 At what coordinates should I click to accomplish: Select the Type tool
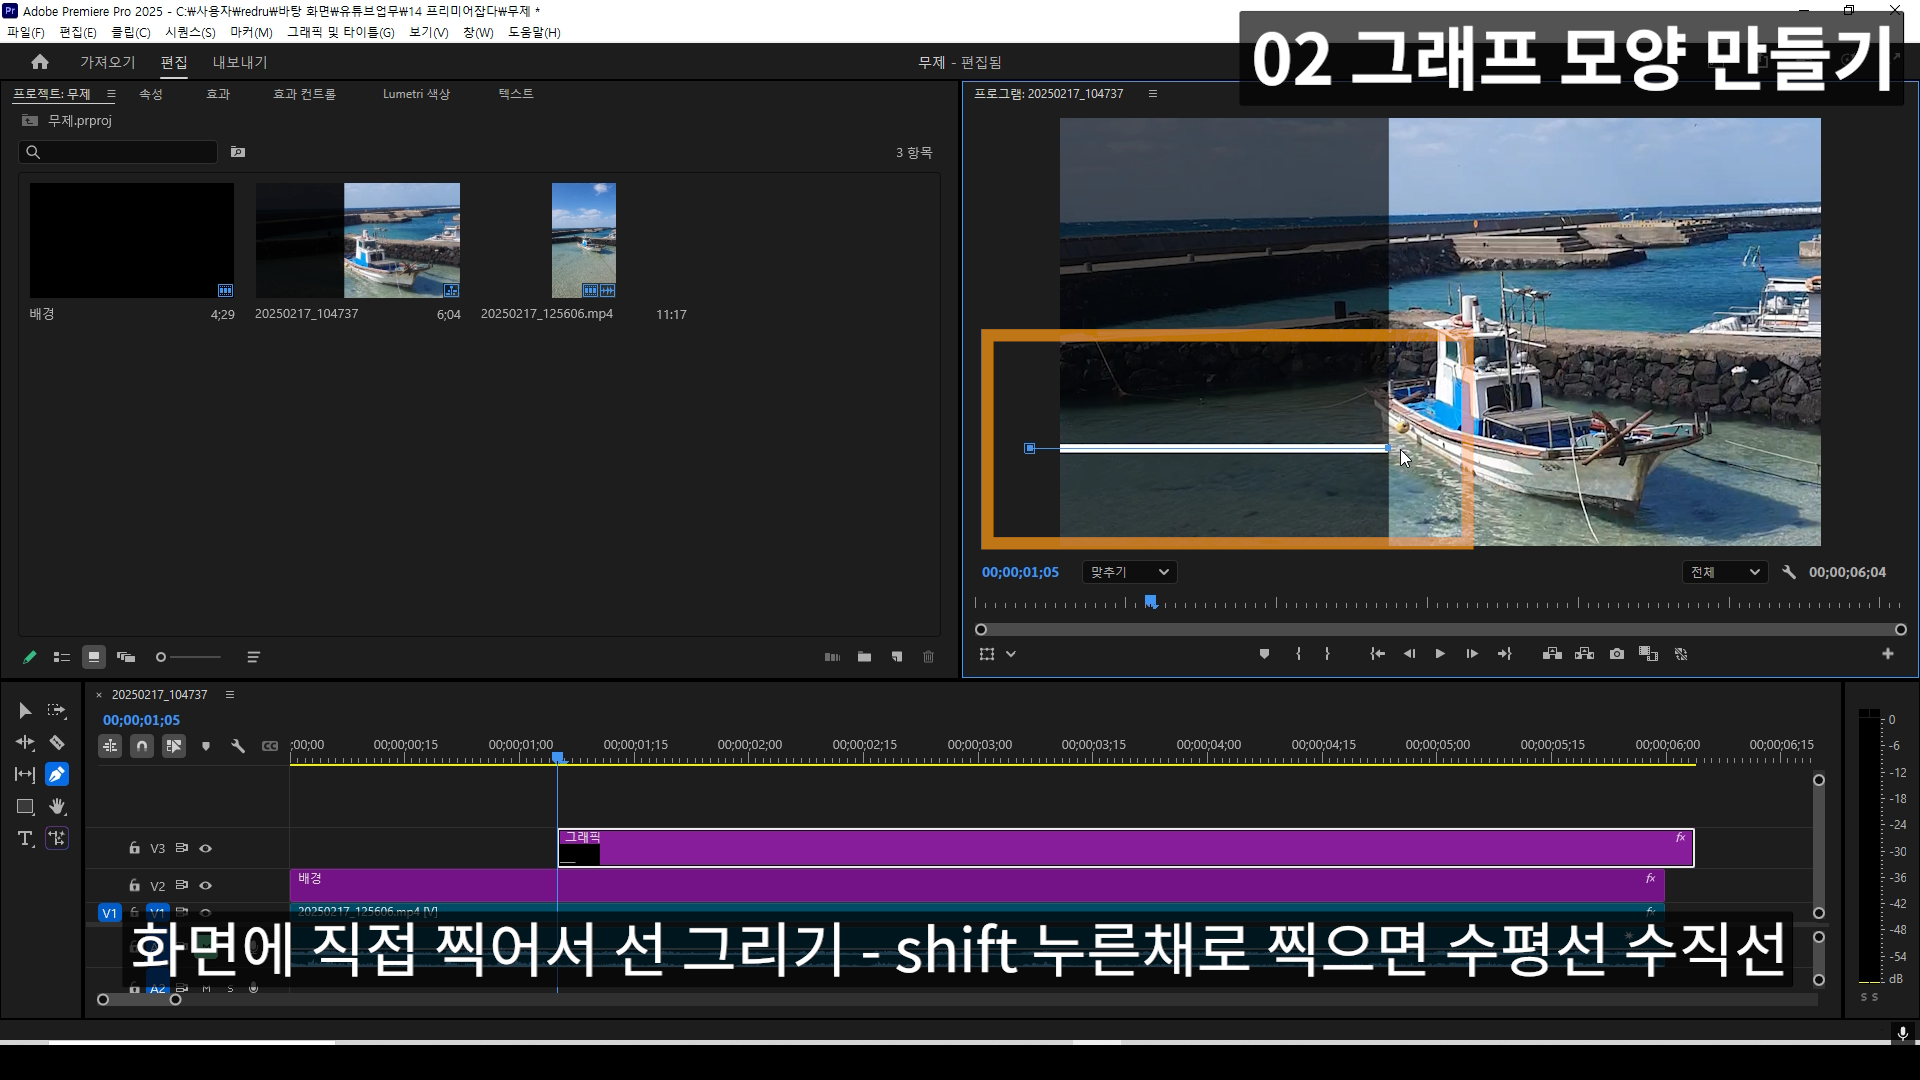[25, 838]
